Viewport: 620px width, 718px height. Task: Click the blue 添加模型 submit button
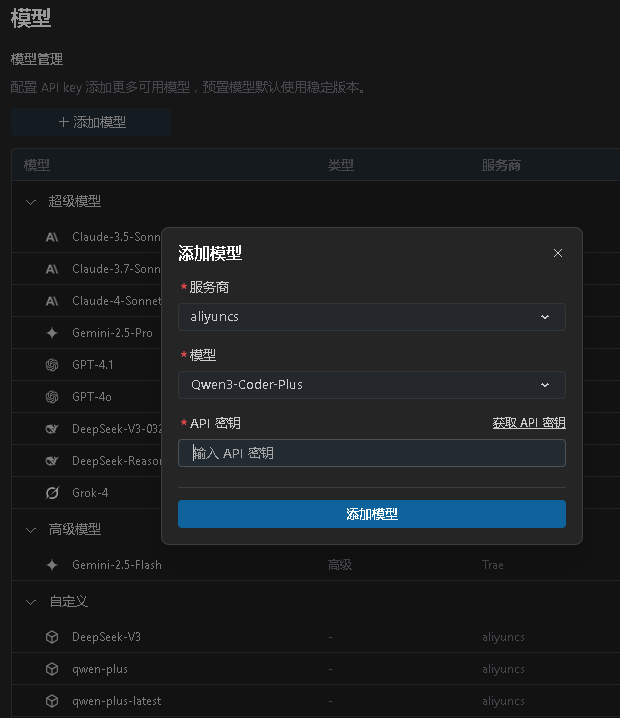[372, 514]
